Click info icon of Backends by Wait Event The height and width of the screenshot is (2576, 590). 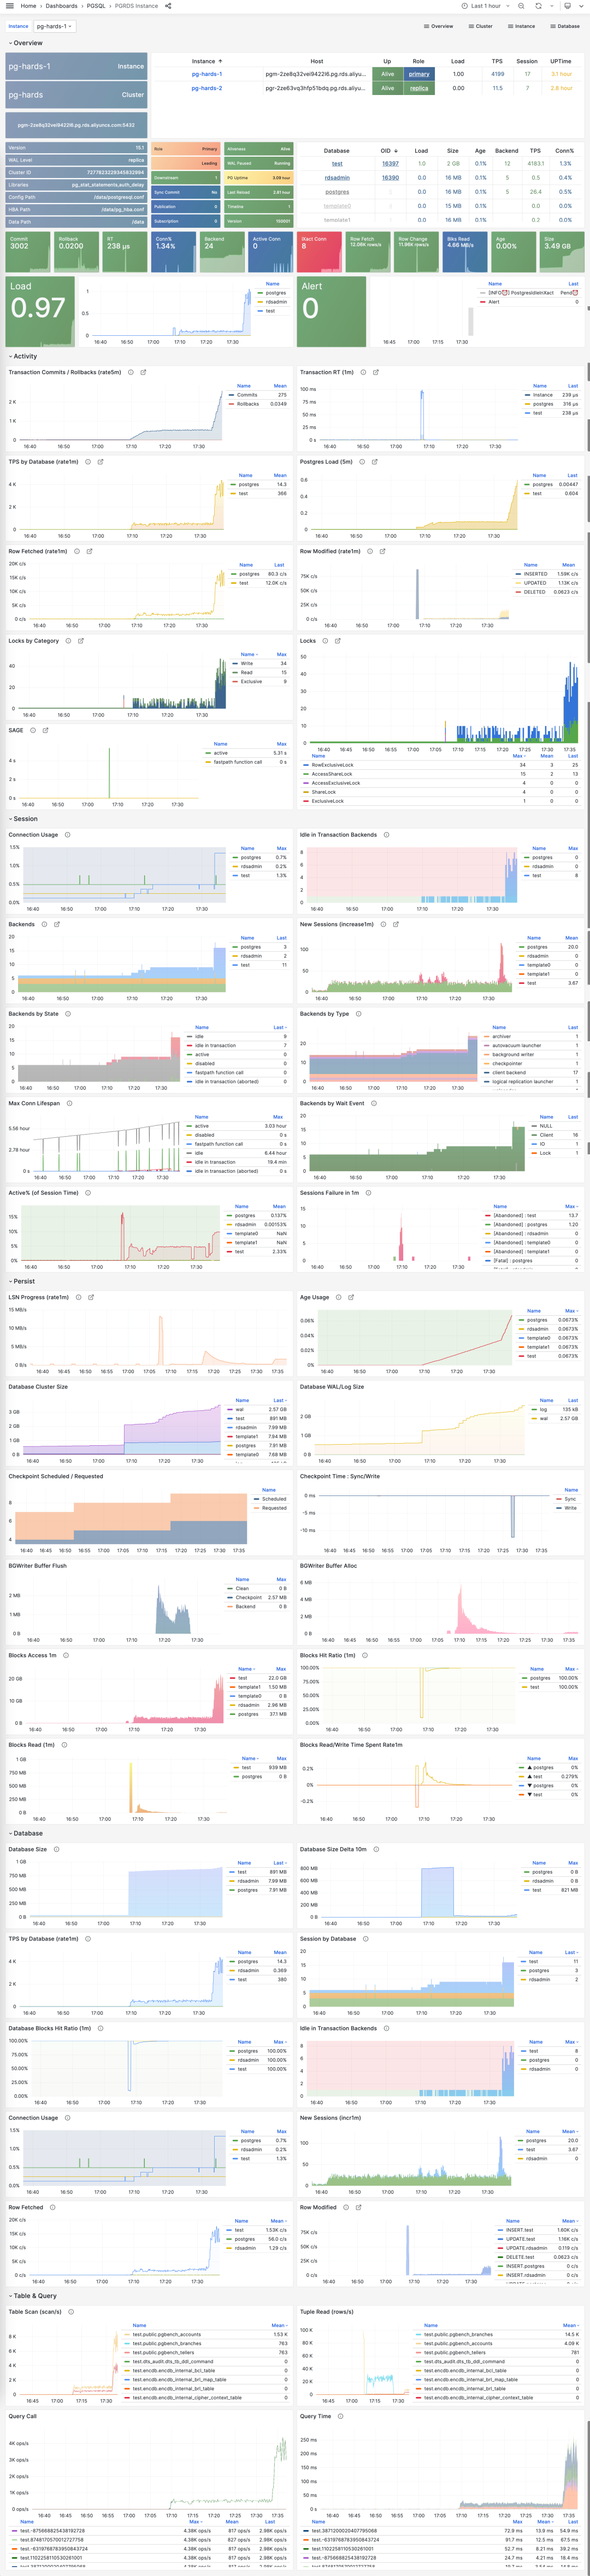pos(374,1103)
